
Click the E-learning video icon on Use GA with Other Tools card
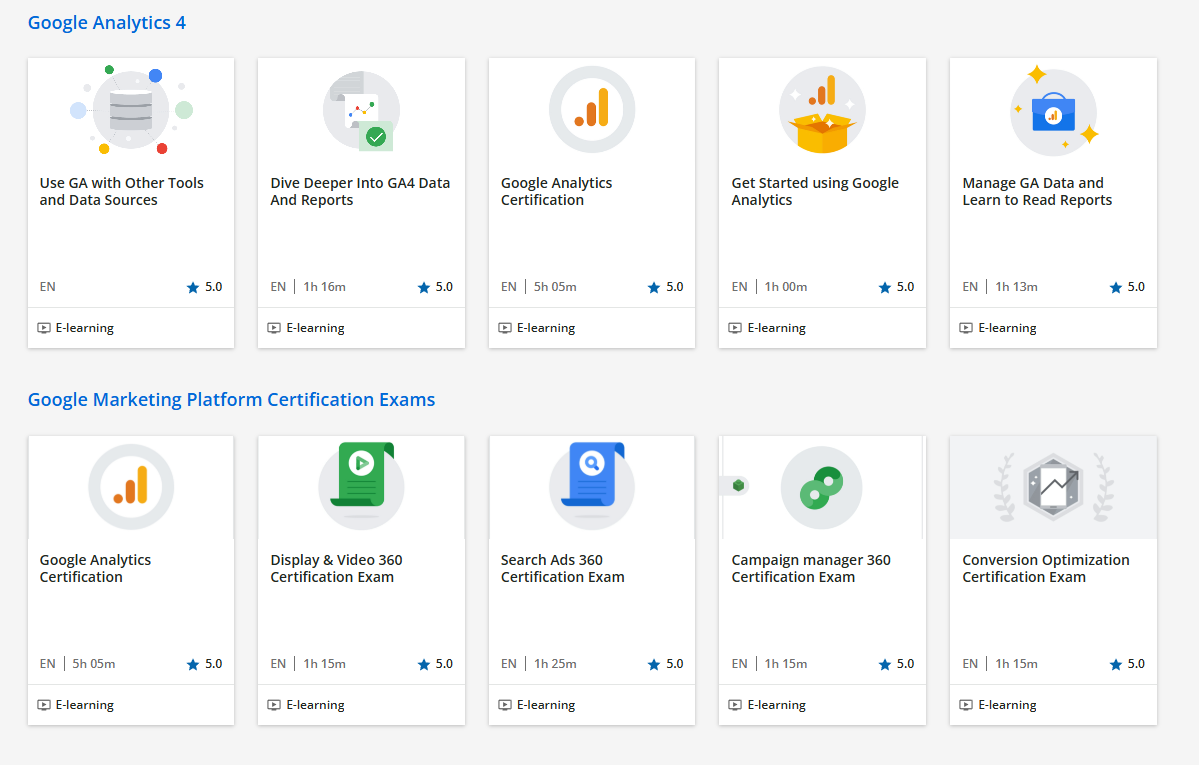[44, 328]
